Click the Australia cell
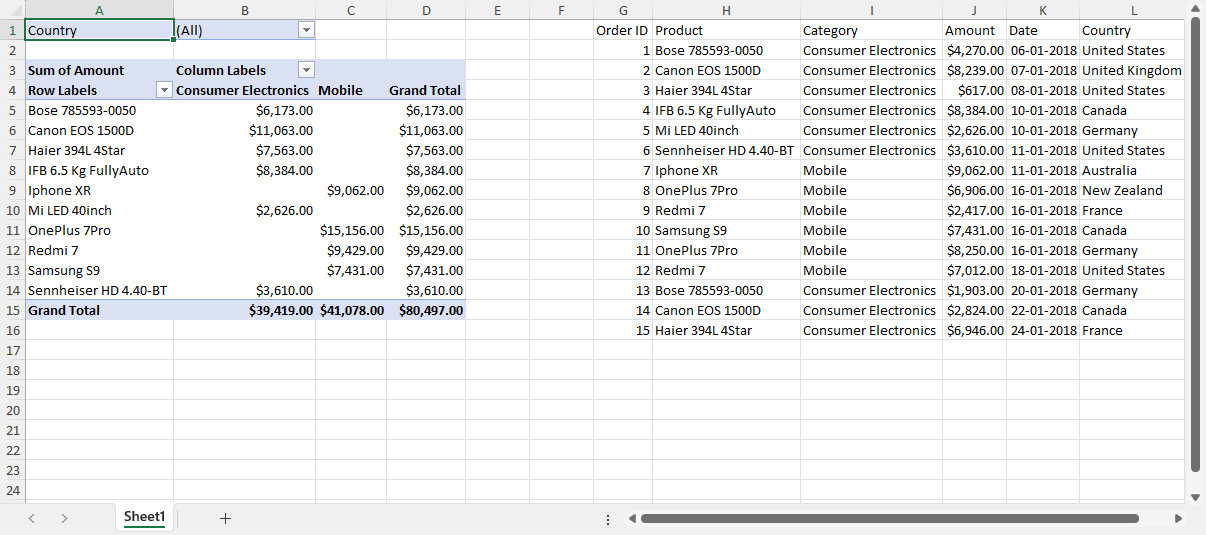 click(1134, 170)
